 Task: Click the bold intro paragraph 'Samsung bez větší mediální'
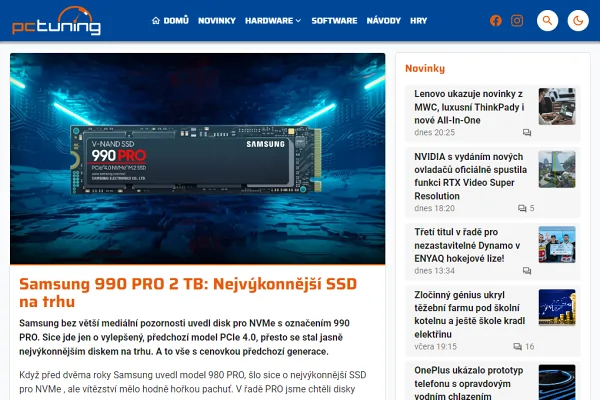tap(184, 337)
